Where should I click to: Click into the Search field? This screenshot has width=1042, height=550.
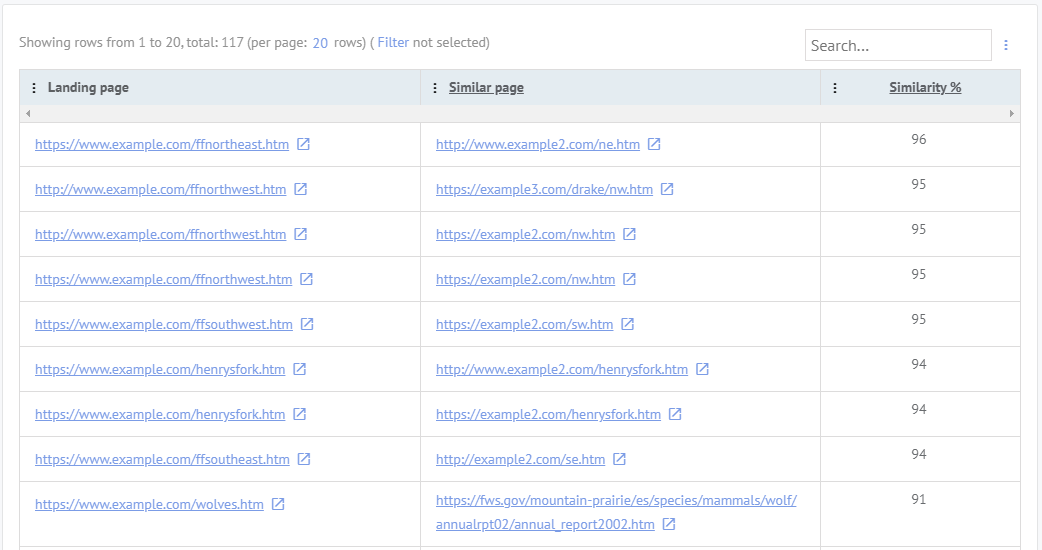pos(898,45)
